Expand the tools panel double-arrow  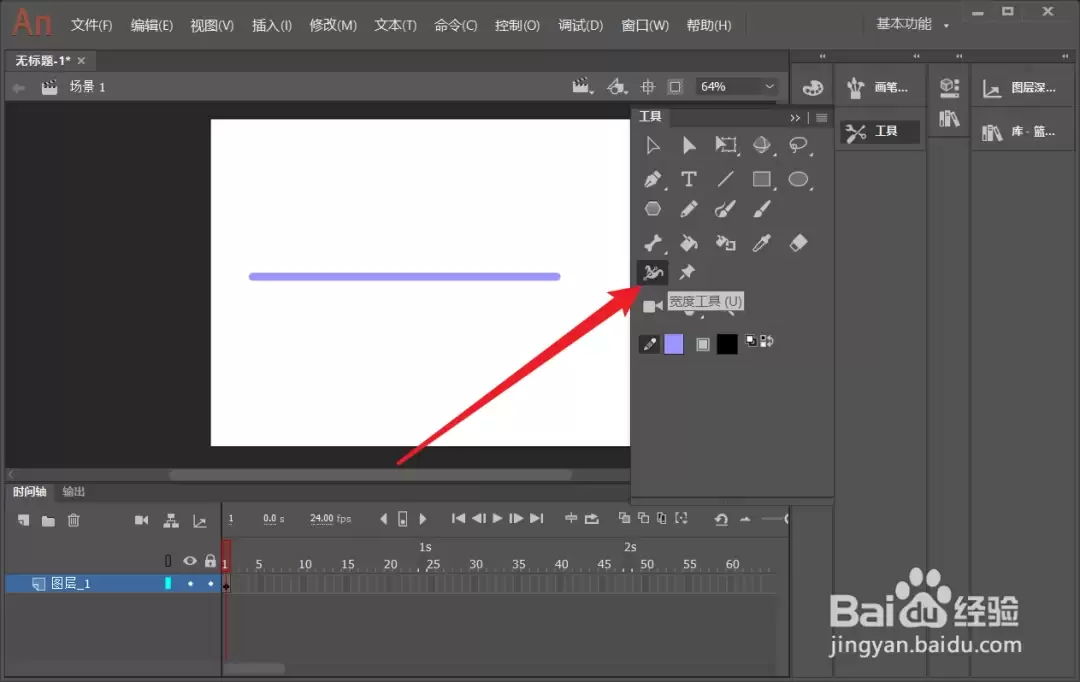795,118
